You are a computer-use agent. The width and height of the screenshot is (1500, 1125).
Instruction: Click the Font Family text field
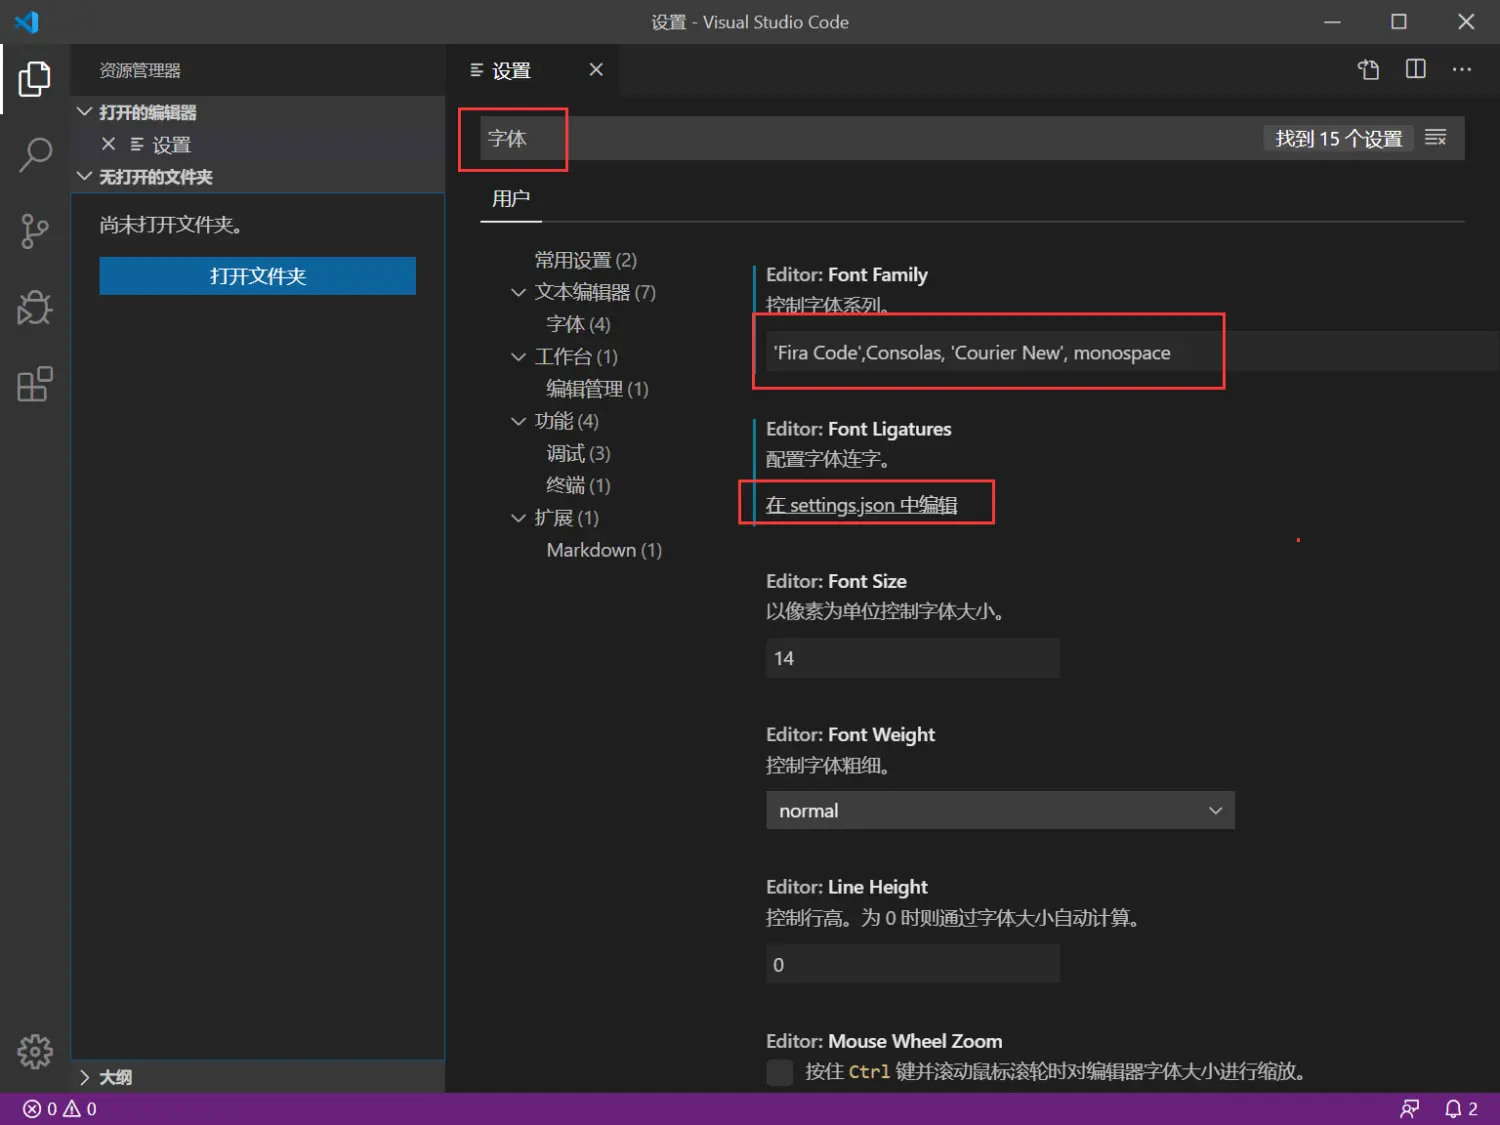(1132, 352)
